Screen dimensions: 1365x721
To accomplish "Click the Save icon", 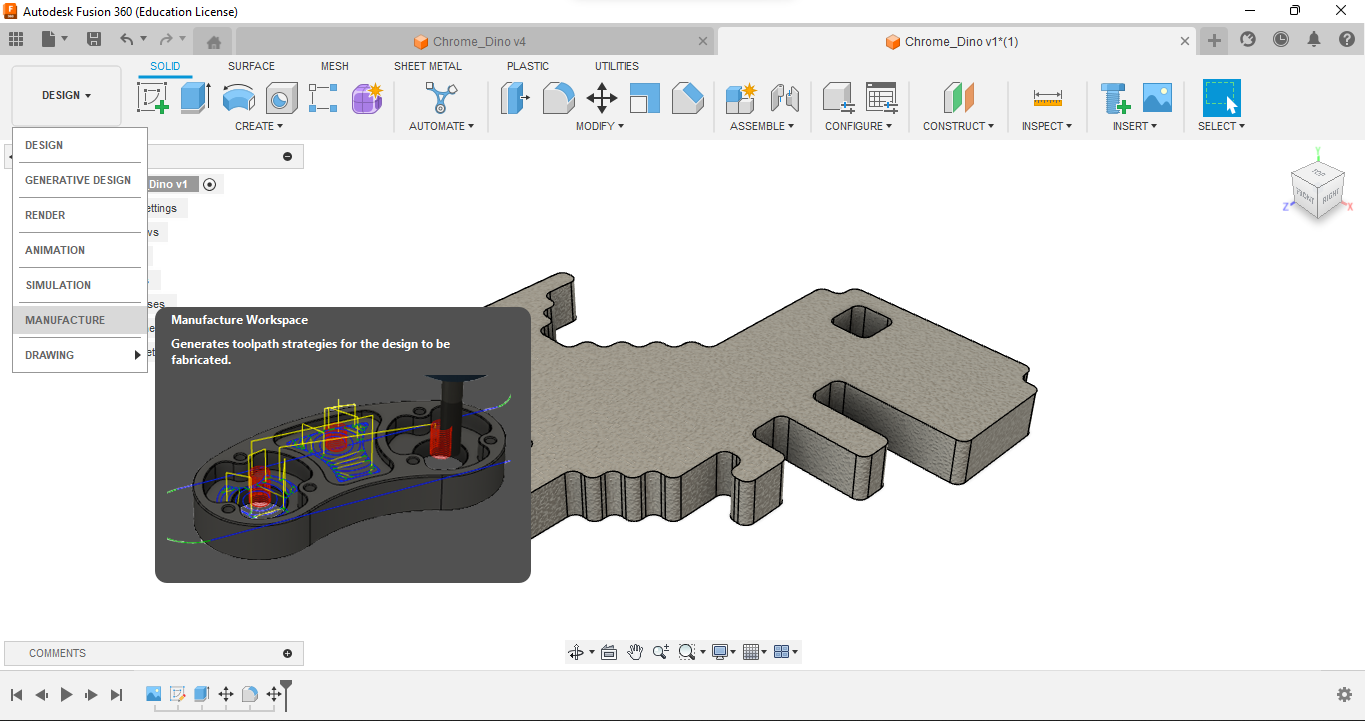I will [94, 39].
